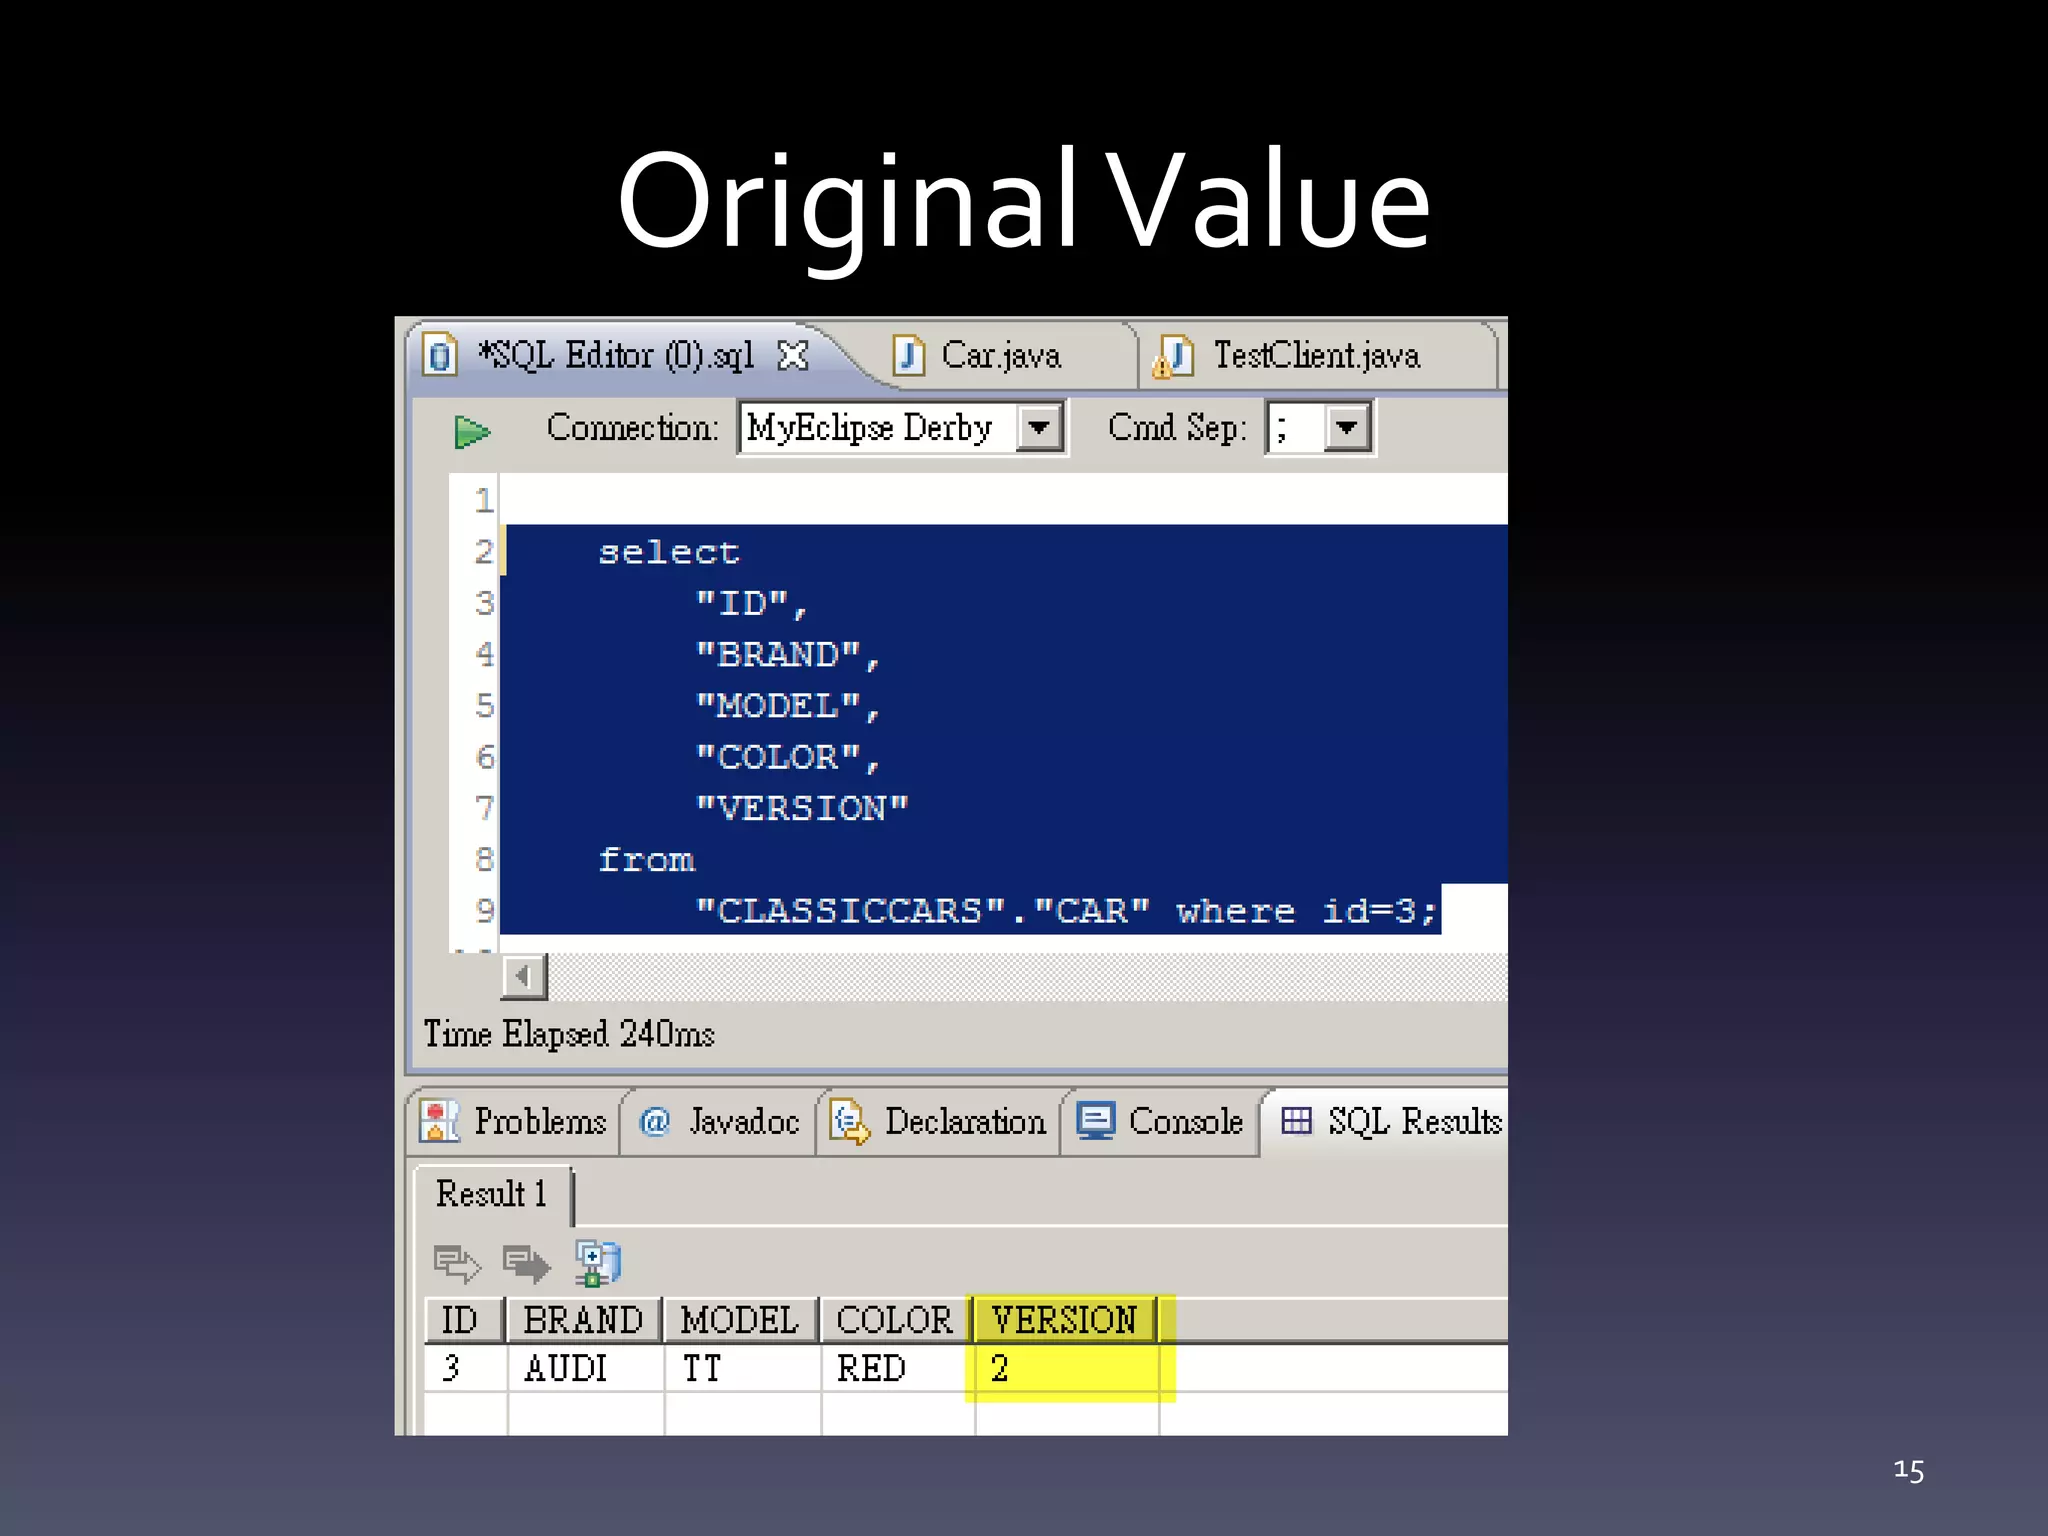Click the MODEL column header

[741, 1320]
